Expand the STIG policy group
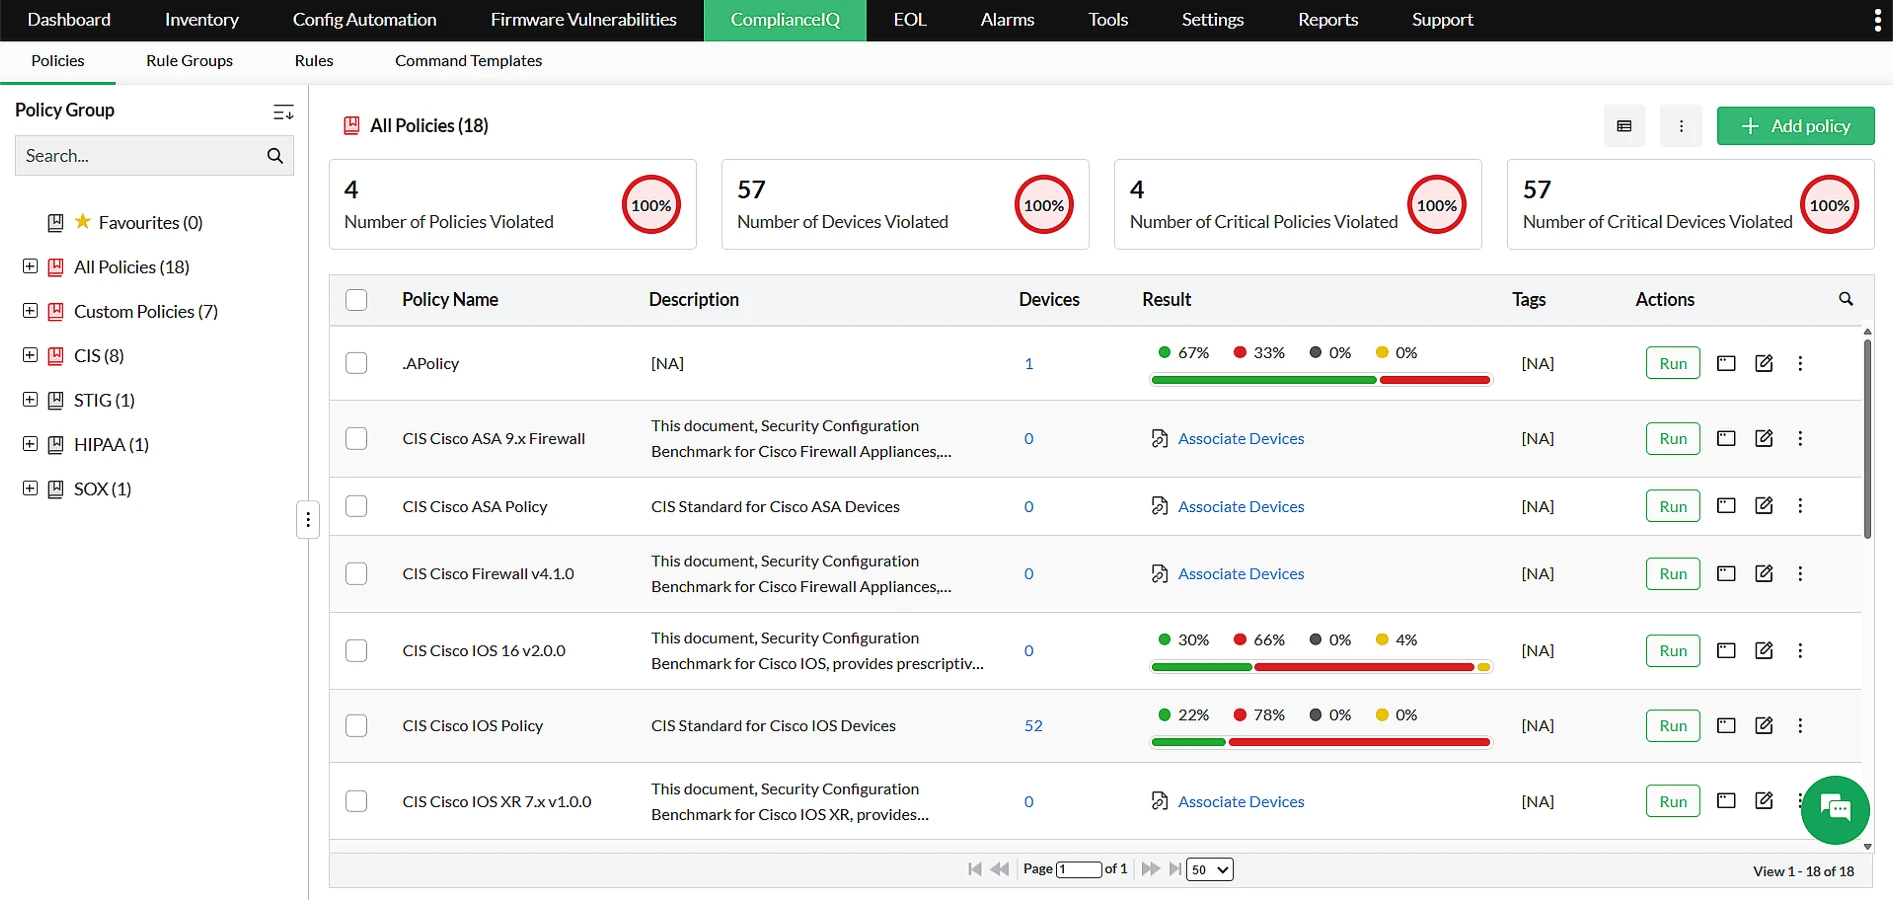Image resolution: width=1893 pixels, height=900 pixels. pyautogui.click(x=30, y=400)
